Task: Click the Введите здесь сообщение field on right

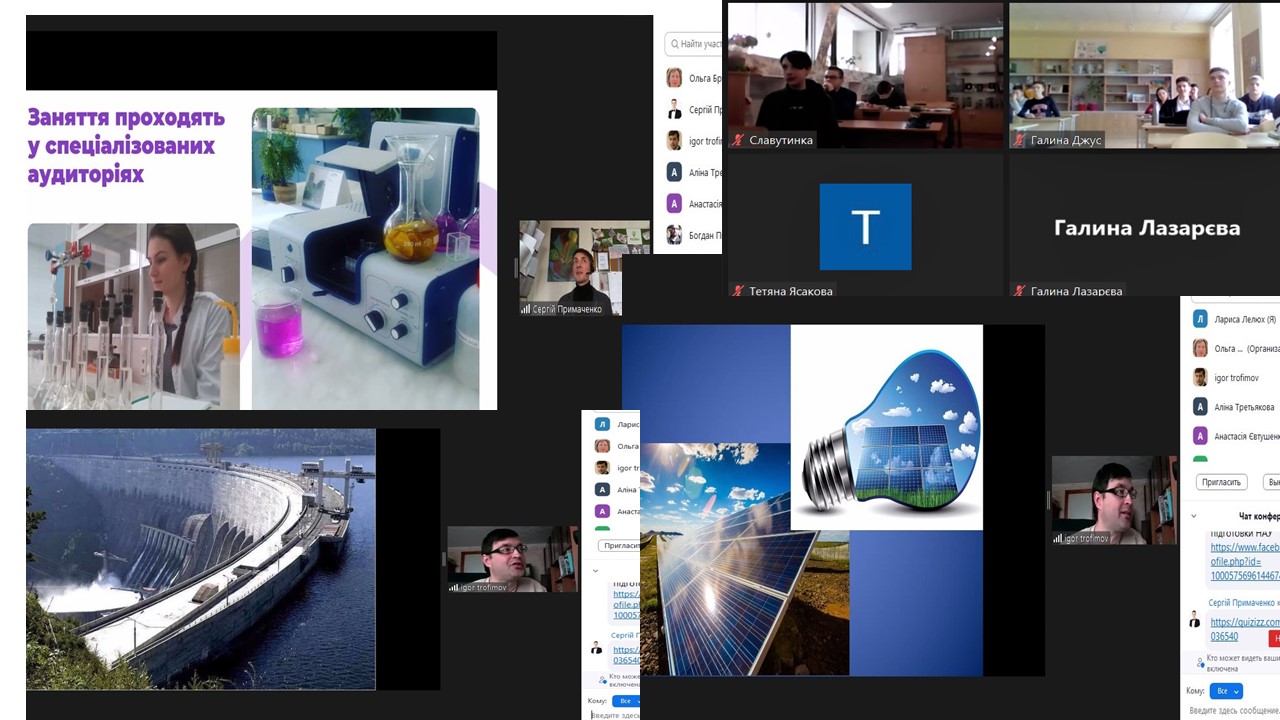Action: pyautogui.click(x=1233, y=710)
